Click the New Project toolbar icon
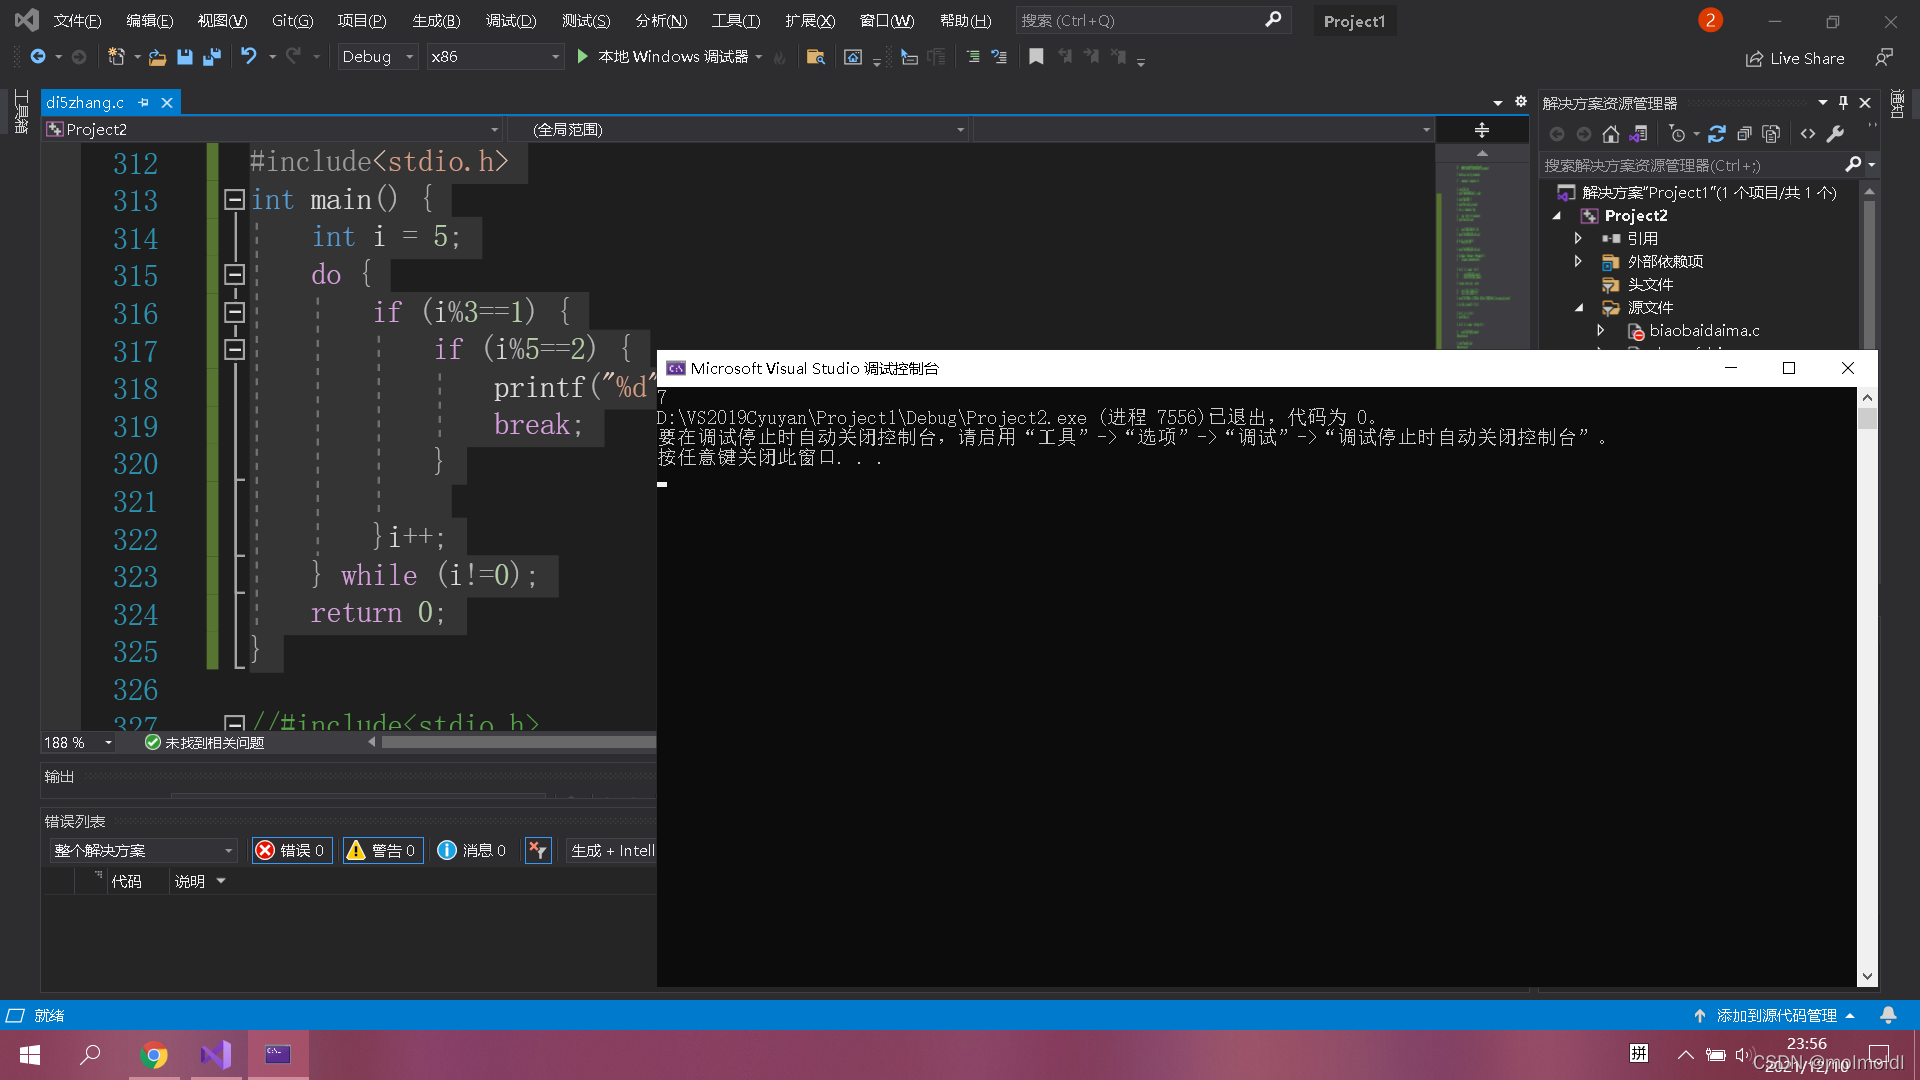This screenshot has width=1920, height=1080. click(116, 57)
